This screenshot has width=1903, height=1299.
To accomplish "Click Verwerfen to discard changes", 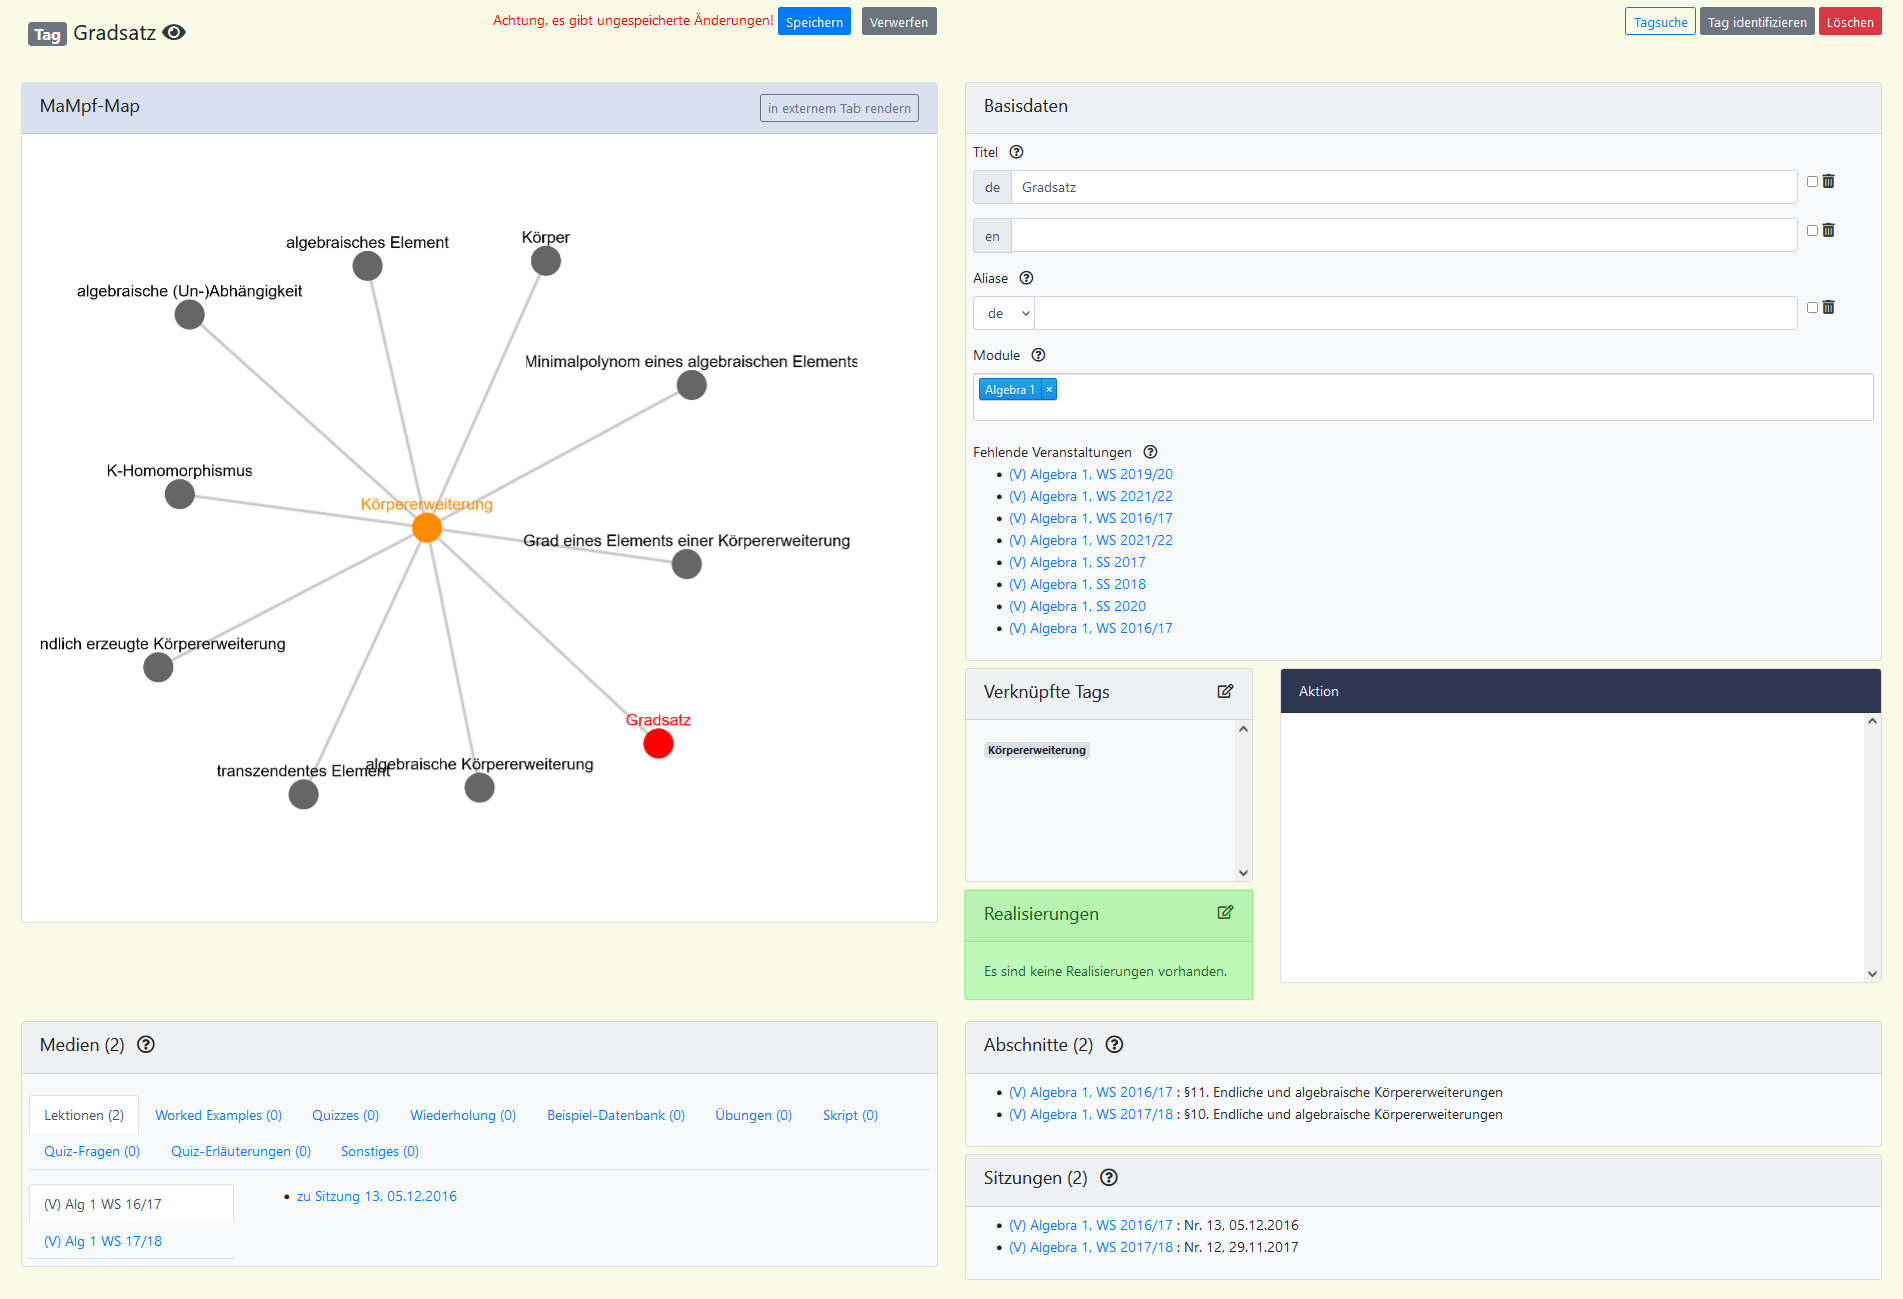I will pyautogui.click(x=899, y=22).
